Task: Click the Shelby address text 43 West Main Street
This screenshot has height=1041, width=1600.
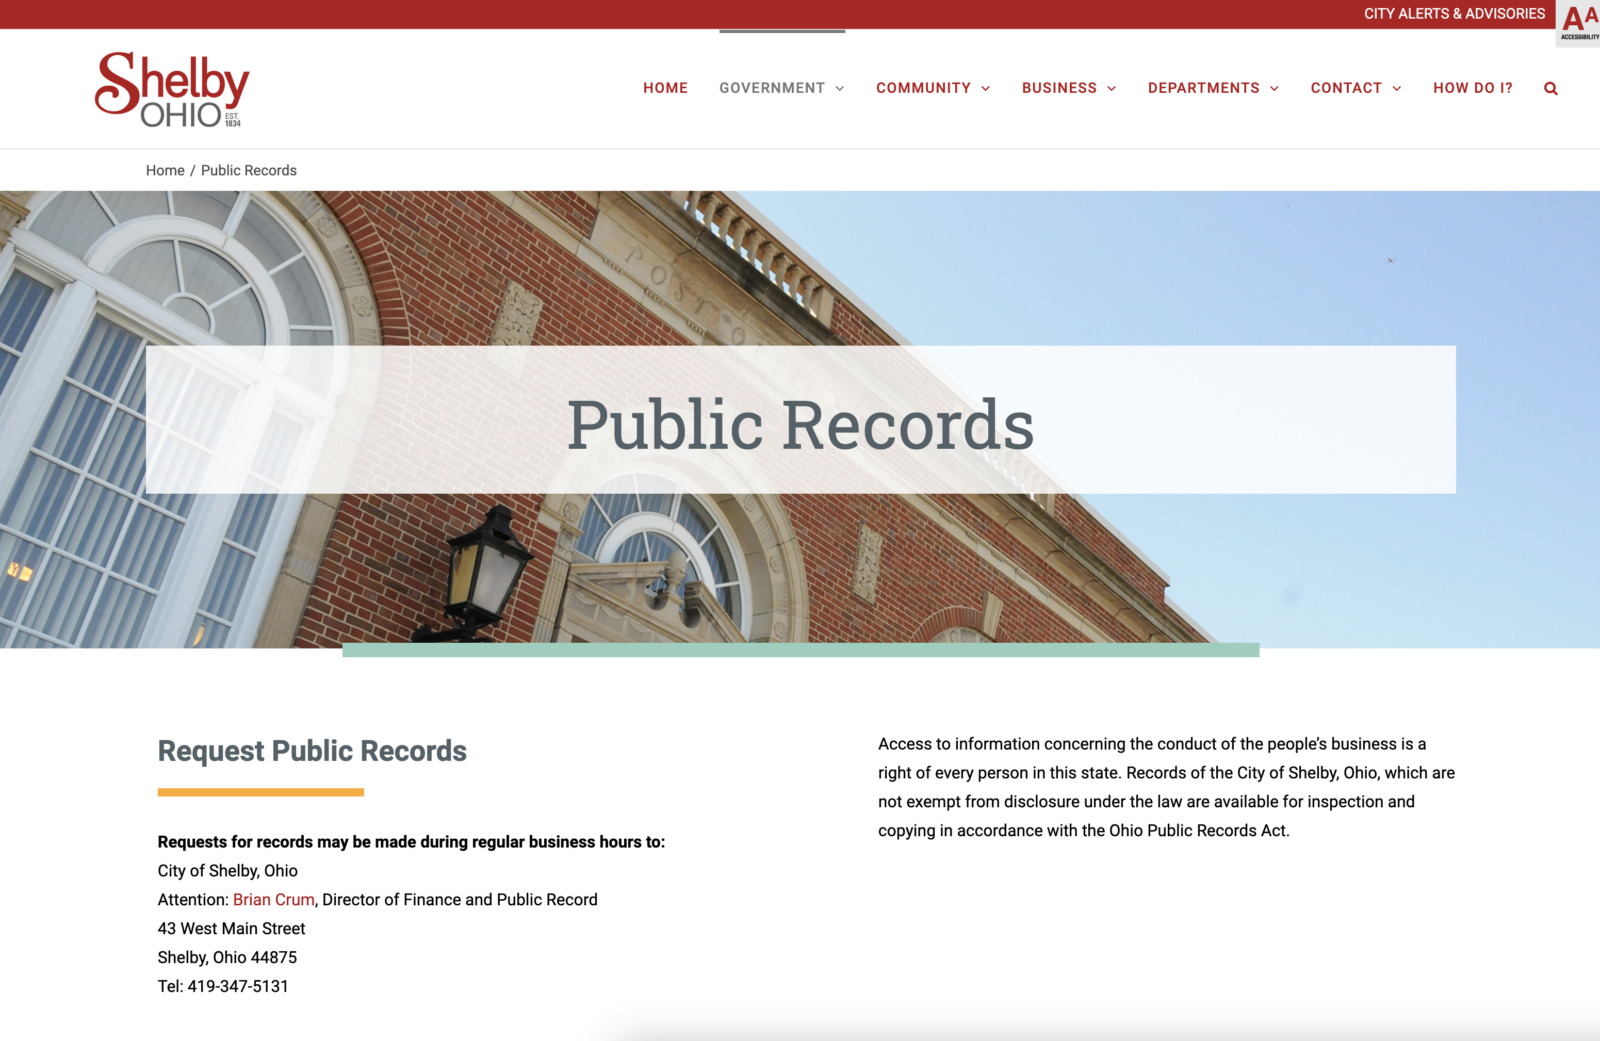Action: pos(231,928)
